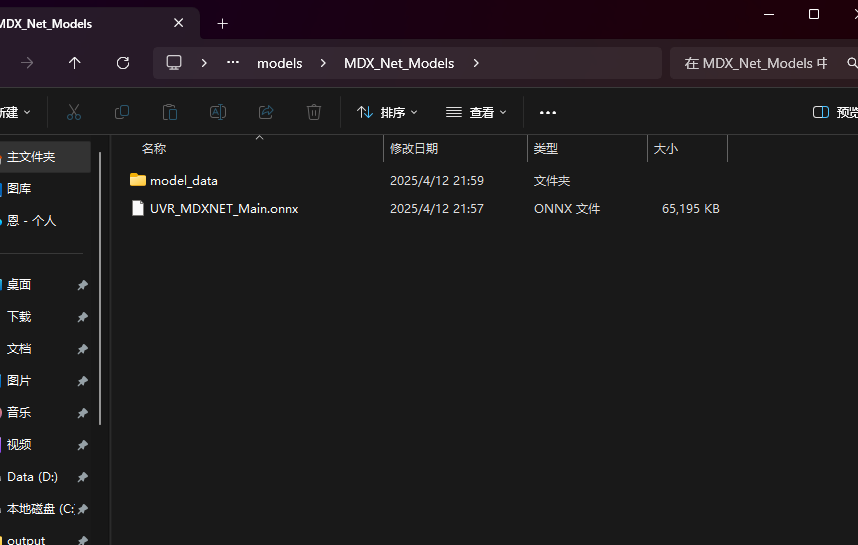Unpin 图片 using its pin icon
The height and width of the screenshot is (545, 858).
click(x=83, y=381)
